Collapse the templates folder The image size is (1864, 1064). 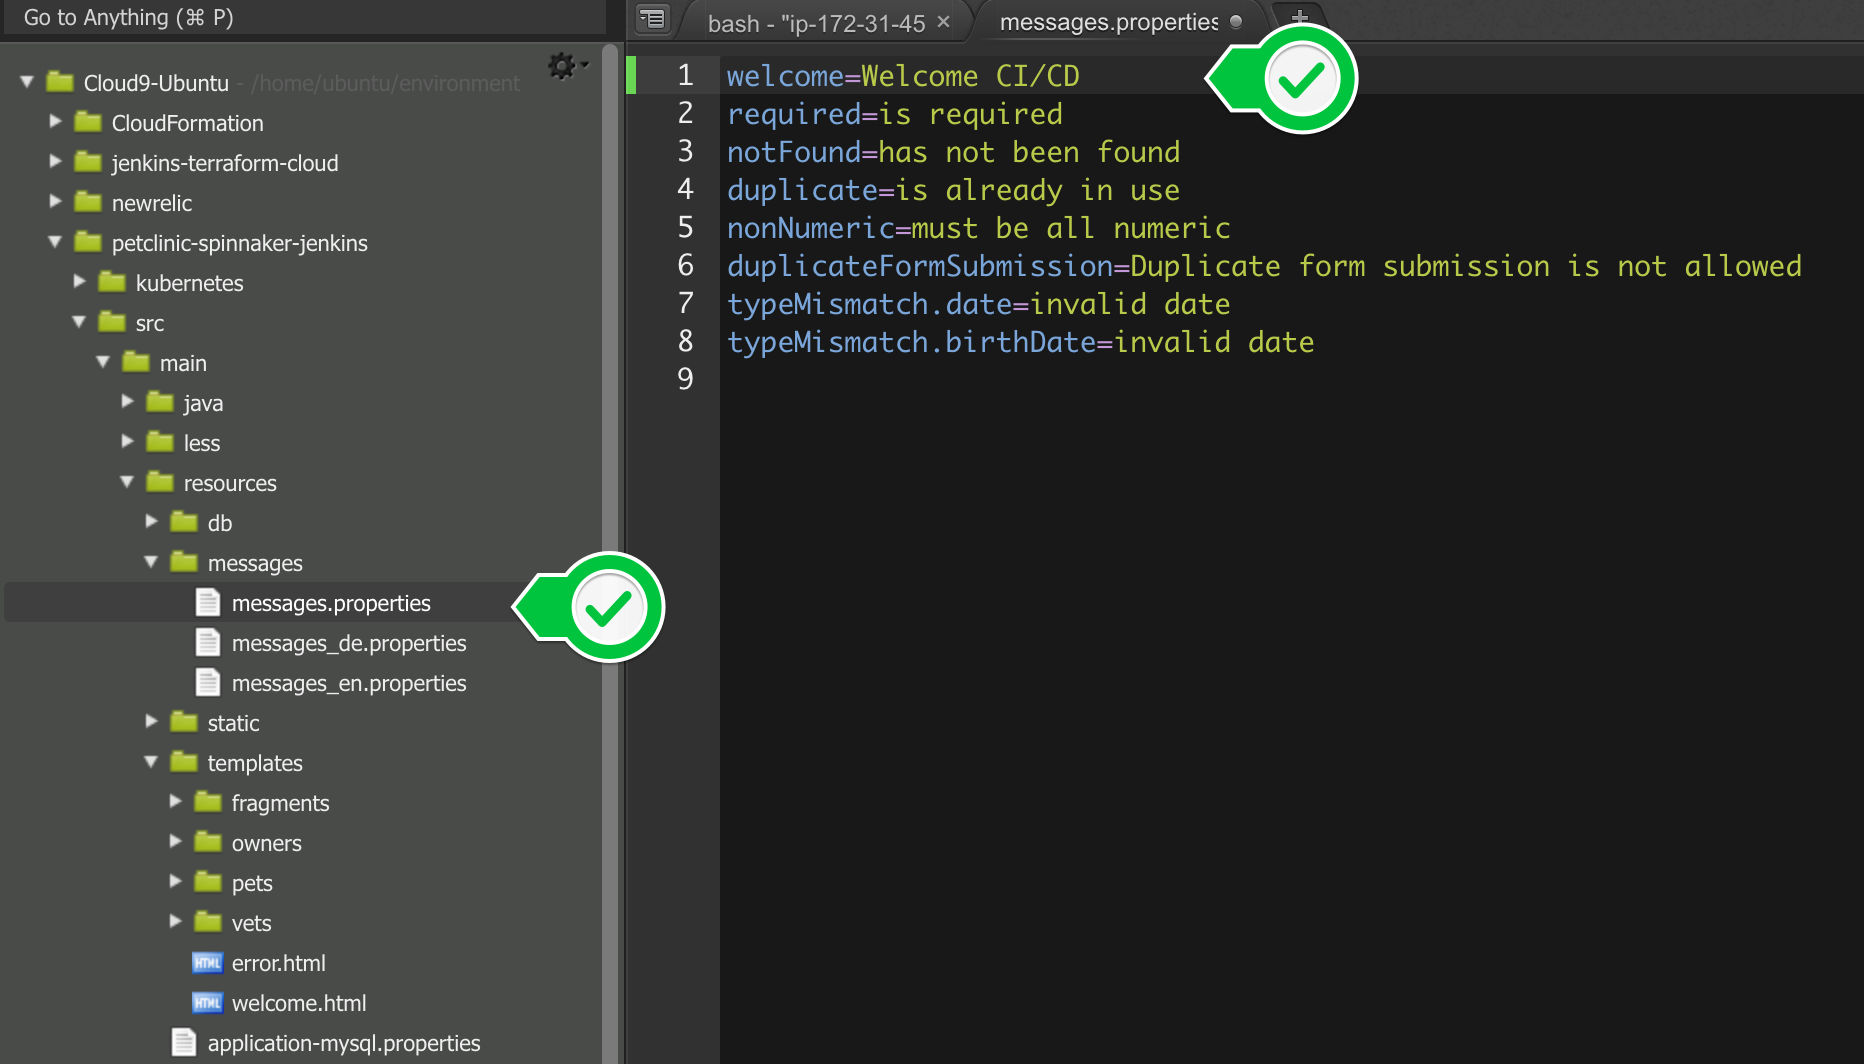[x=151, y=762]
